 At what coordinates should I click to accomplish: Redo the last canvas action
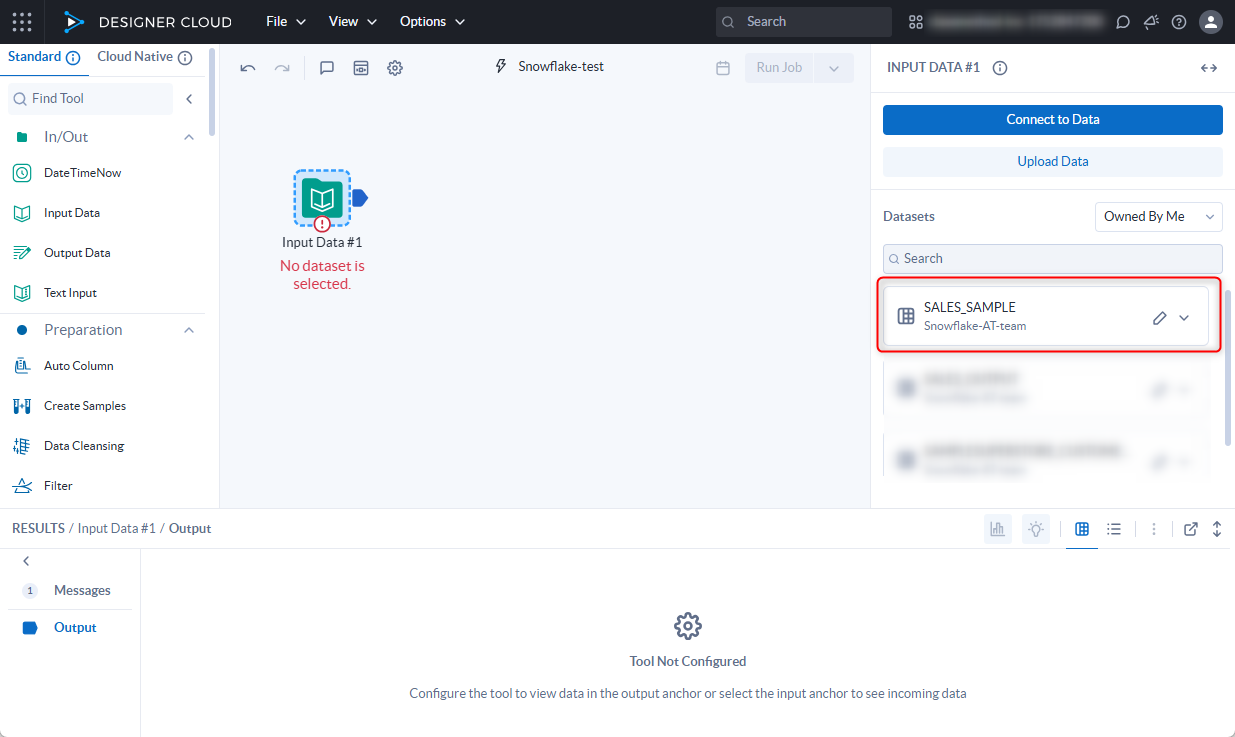click(x=282, y=68)
